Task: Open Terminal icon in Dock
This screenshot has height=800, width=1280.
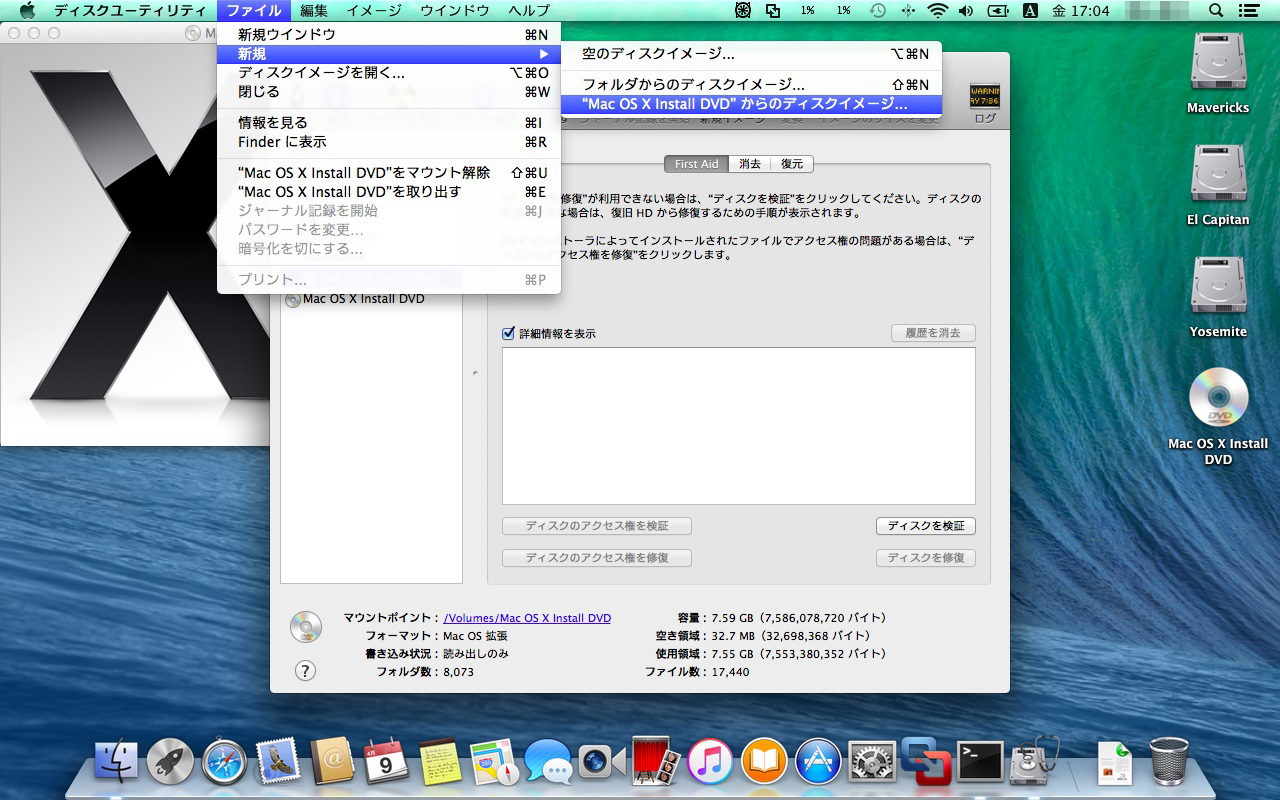Action: [x=980, y=763]
